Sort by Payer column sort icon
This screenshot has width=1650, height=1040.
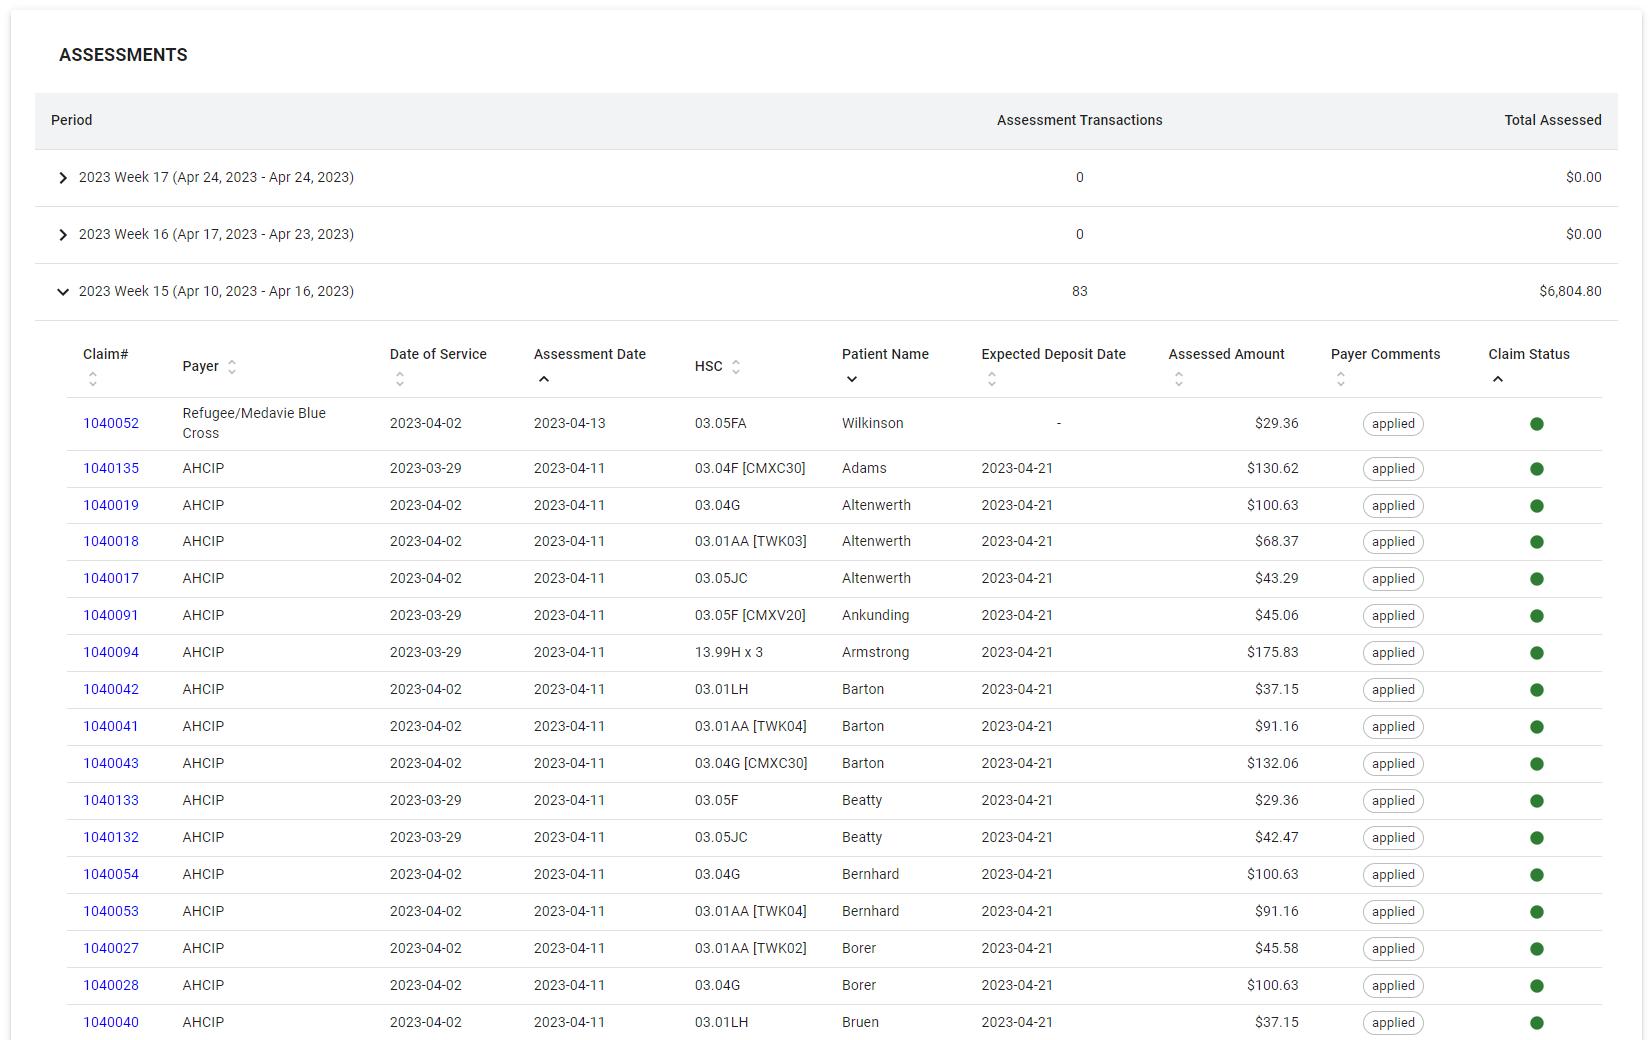[232, 367]
